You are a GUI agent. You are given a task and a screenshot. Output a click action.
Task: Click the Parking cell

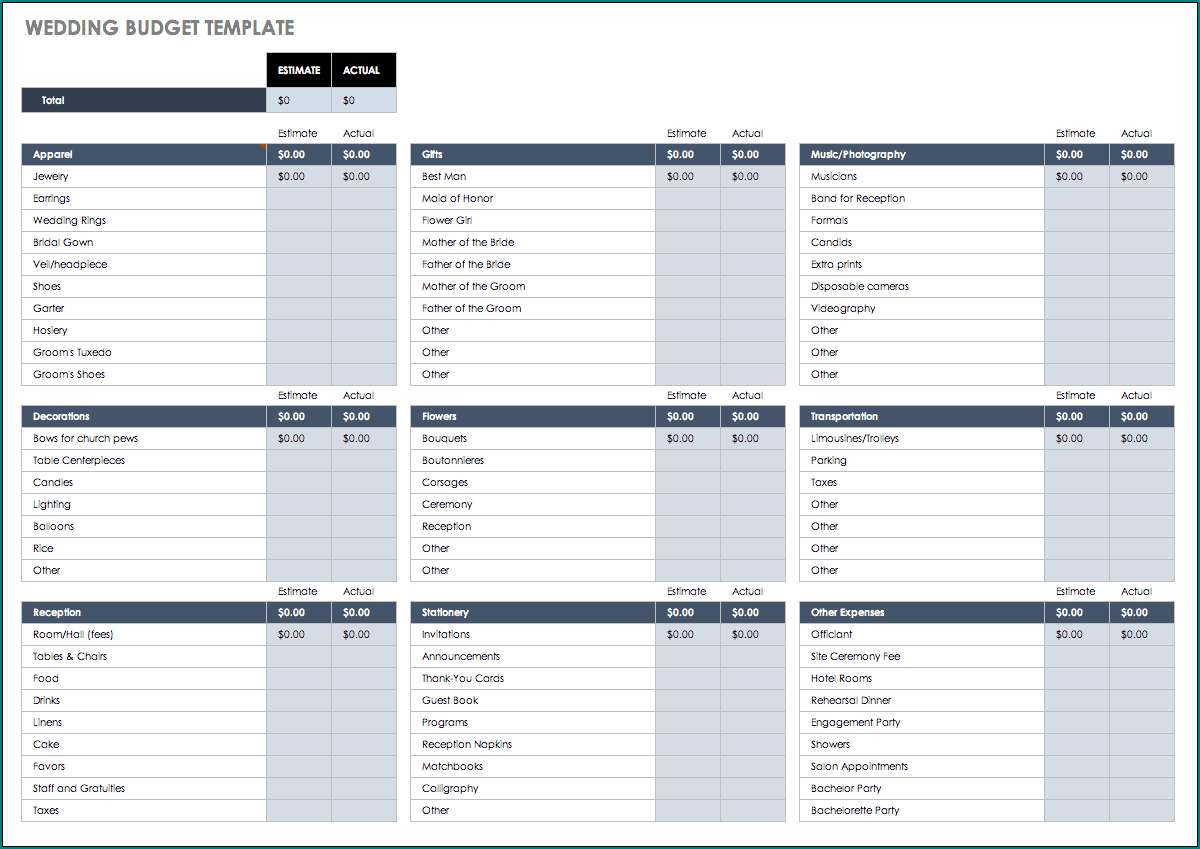pyautogui.click(x=922, y=461)
